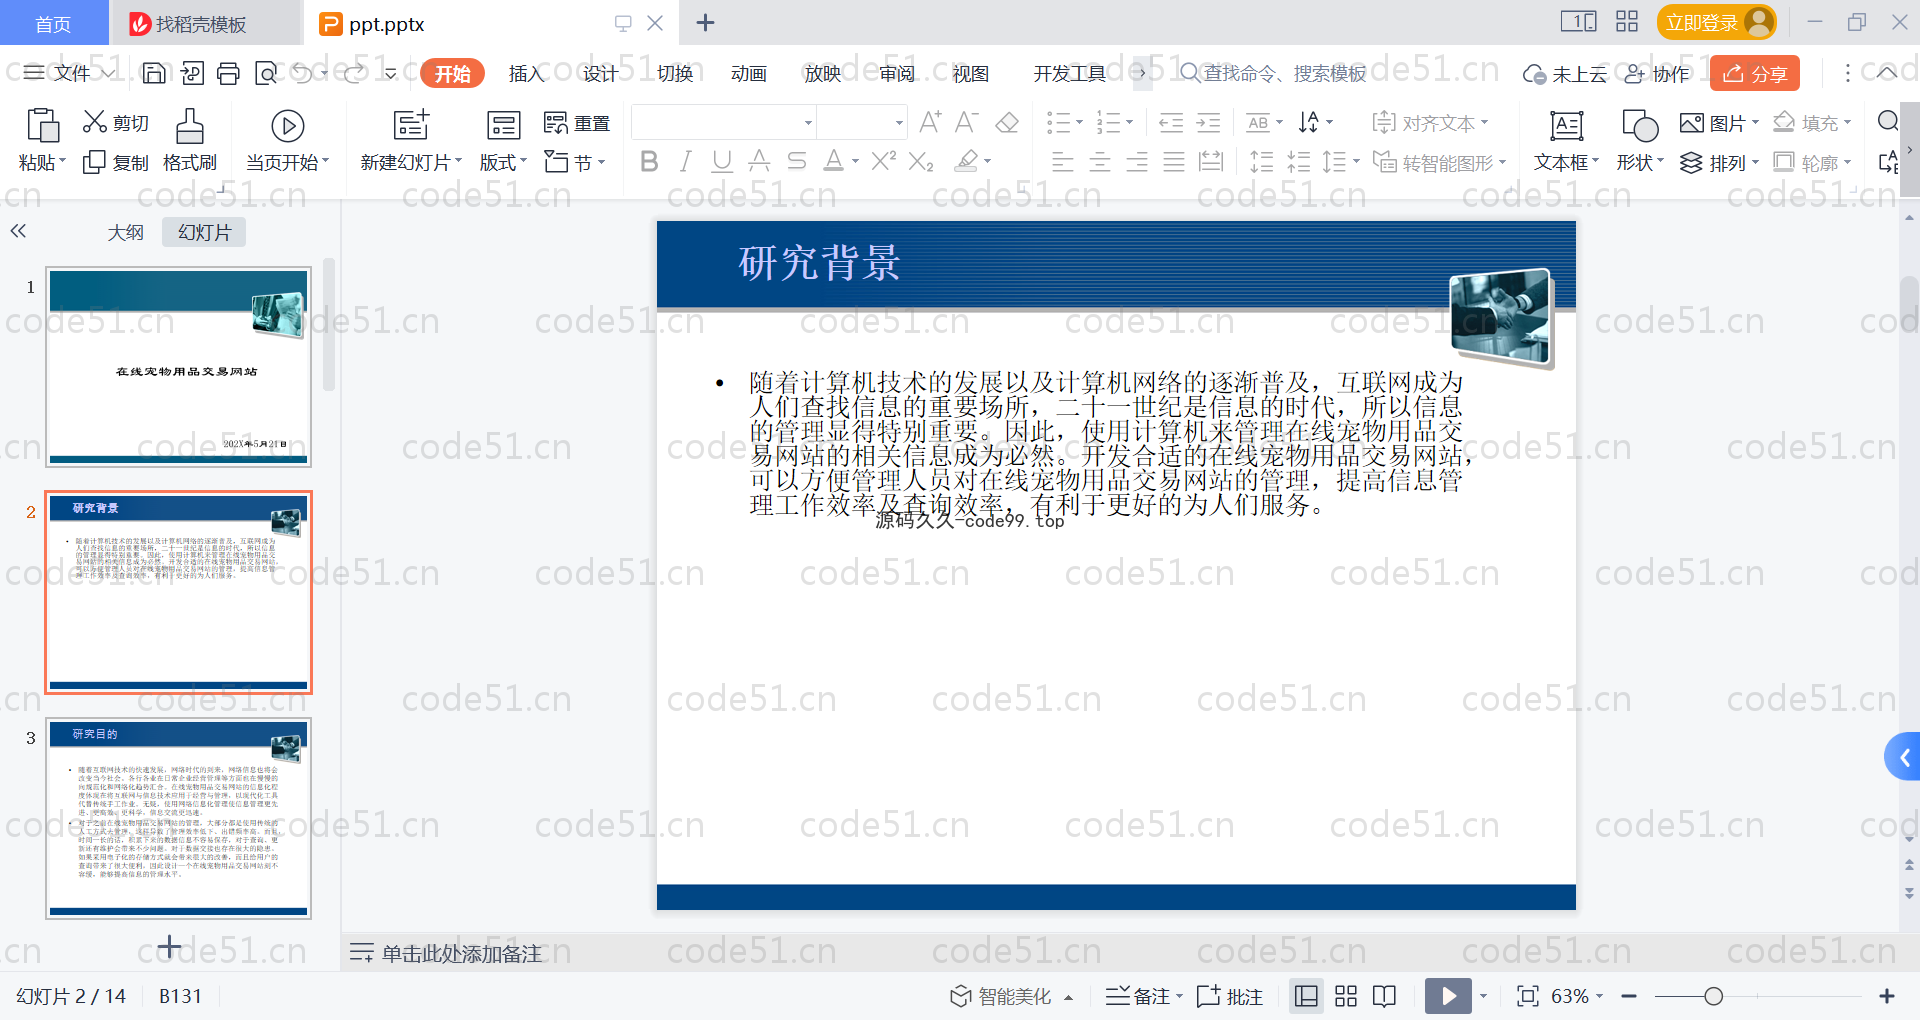The height and width of the screenshot is (1020, 1920).
Task: Toggle Bold formatting
Action: coord(649,161)
